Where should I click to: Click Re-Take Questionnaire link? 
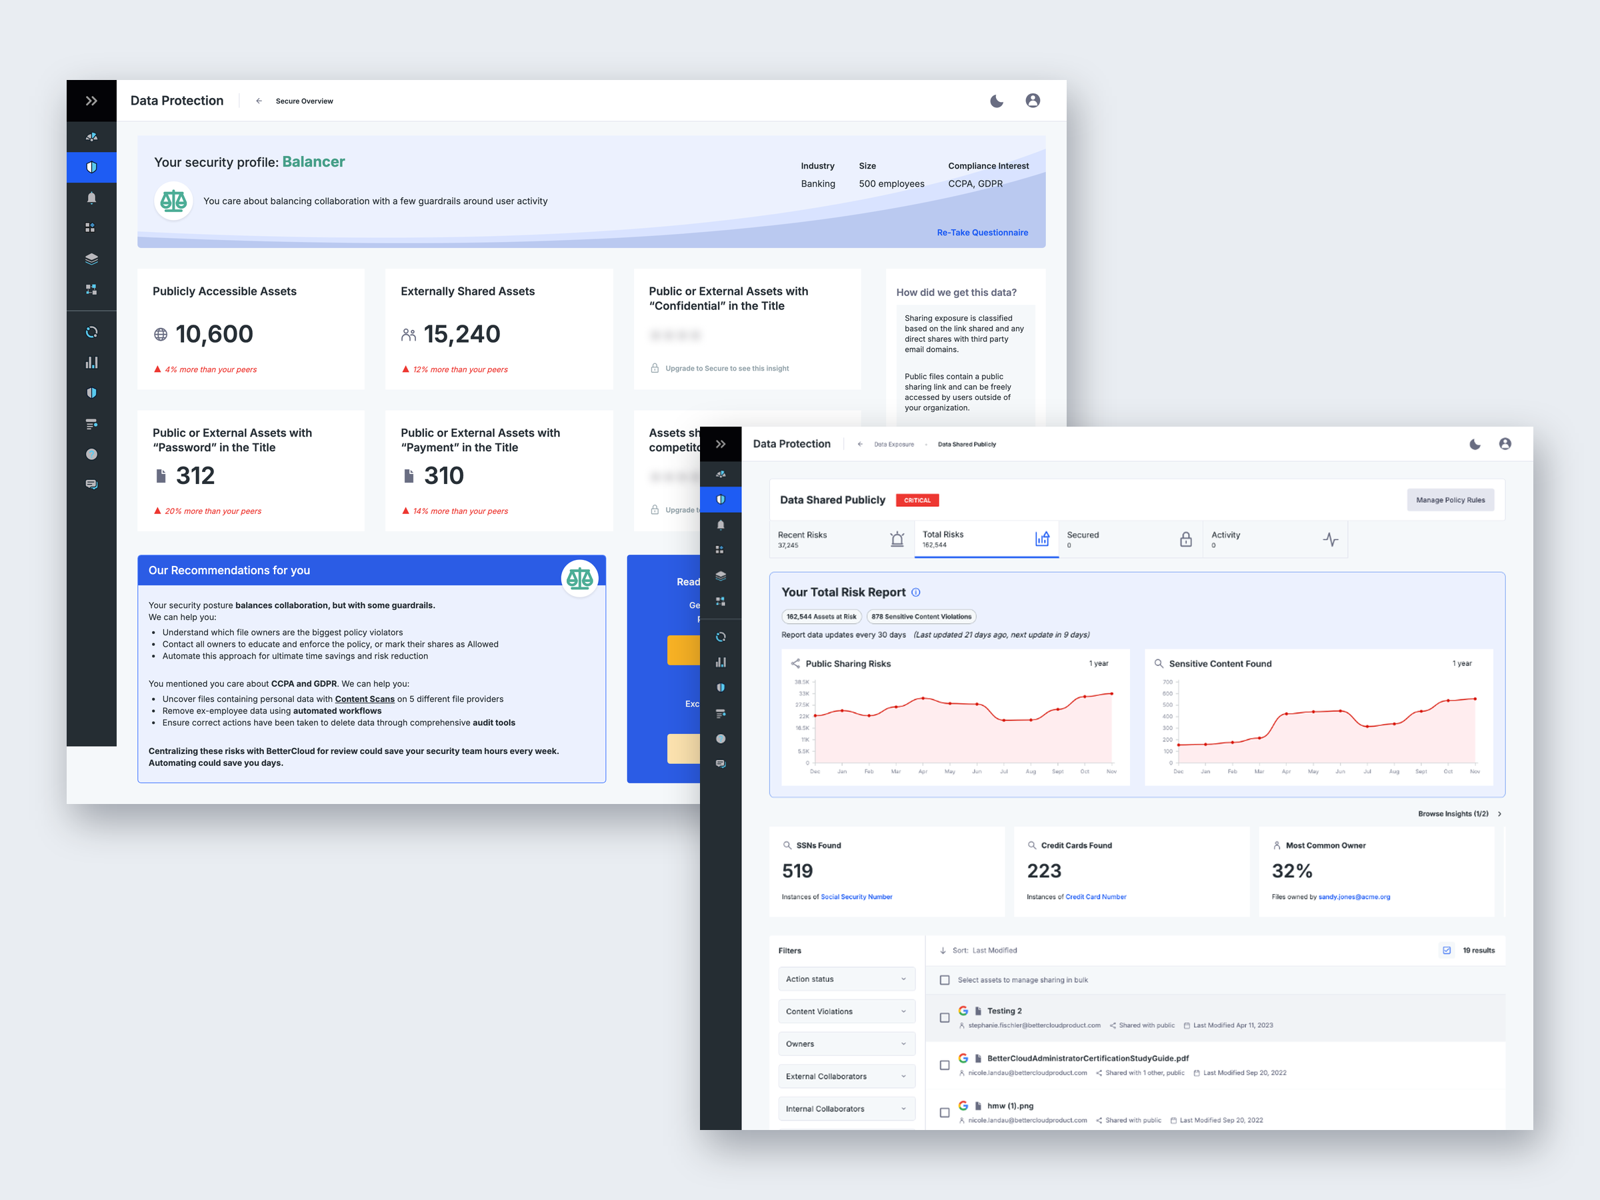[x=982, y=232]
